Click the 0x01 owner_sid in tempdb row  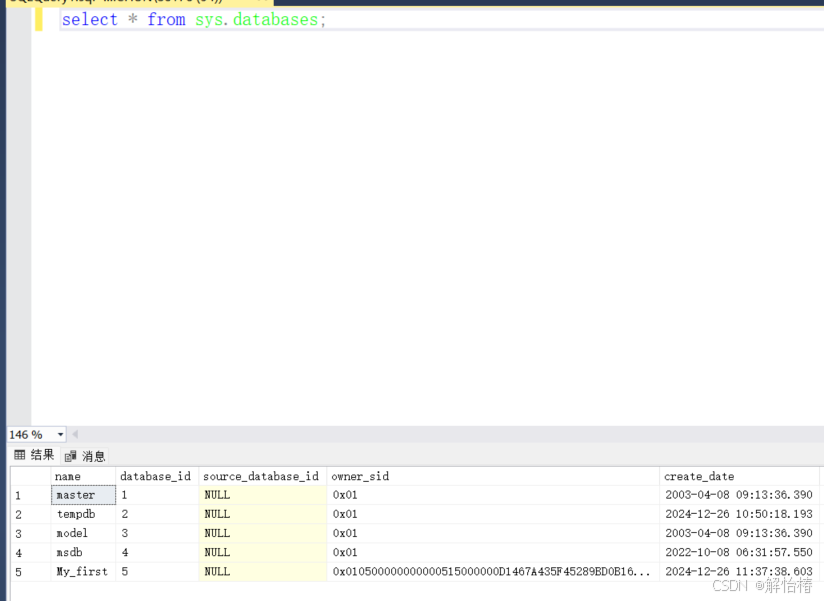coord(493,514)
